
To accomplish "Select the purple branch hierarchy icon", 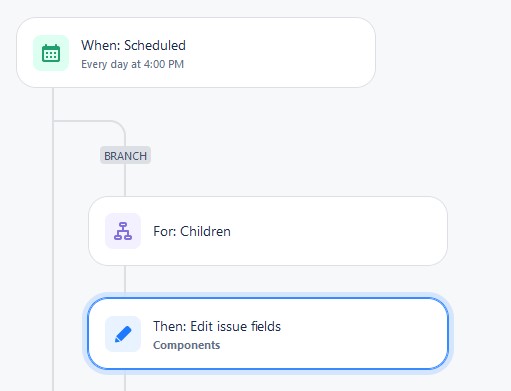I will point(123,231).
